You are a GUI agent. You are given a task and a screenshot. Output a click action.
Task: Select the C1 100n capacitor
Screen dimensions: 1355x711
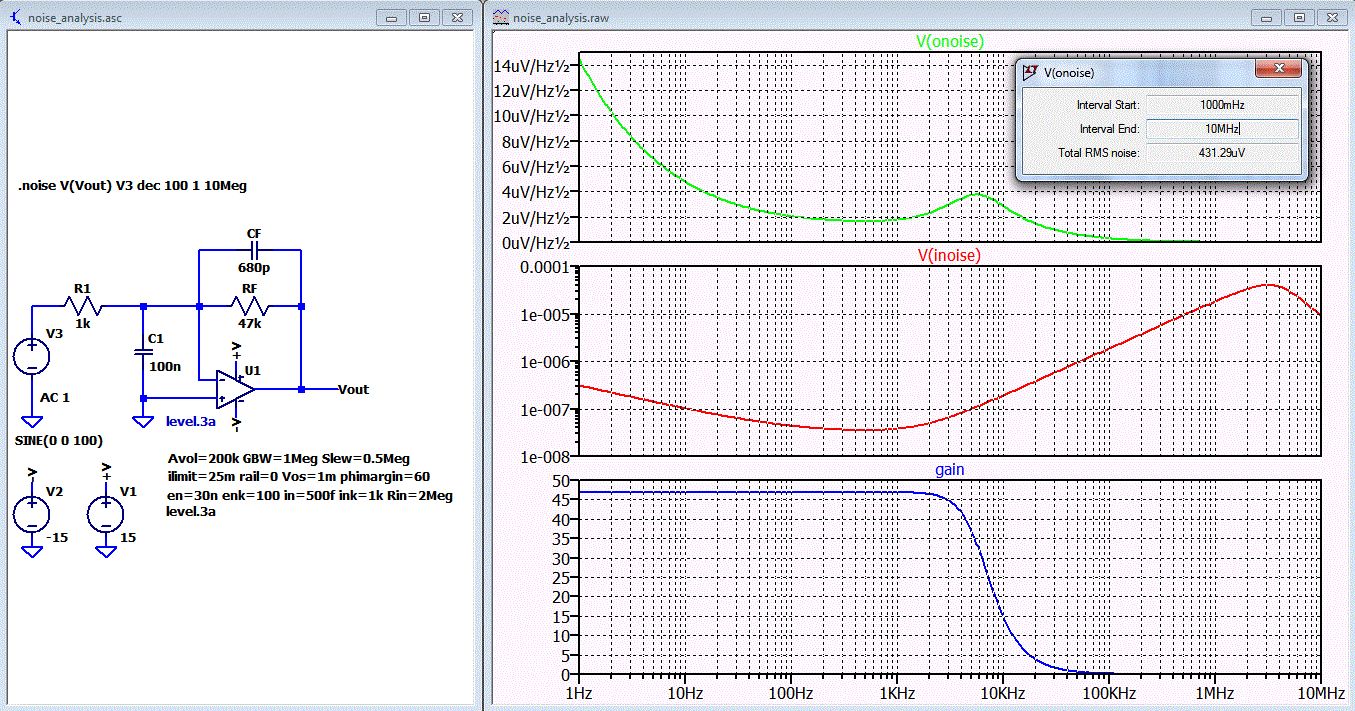click(x=144, y=352)
